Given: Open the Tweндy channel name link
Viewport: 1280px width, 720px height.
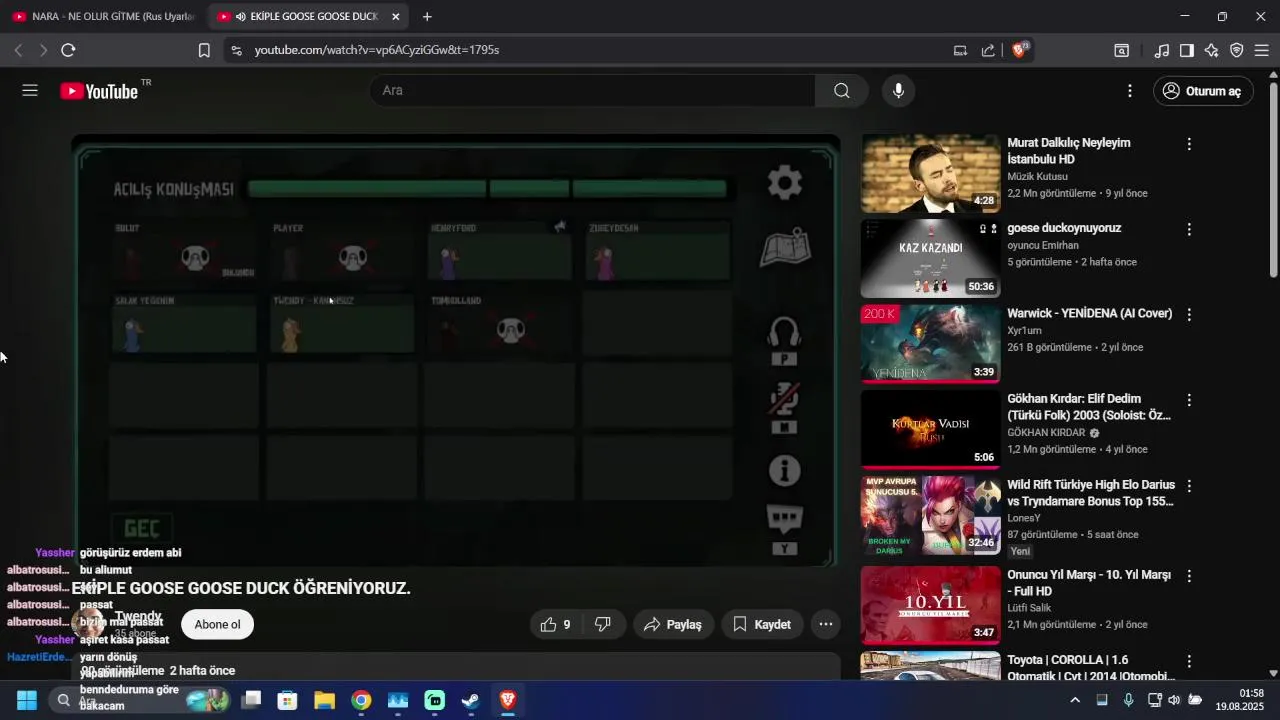Looking at the screenshot, I should 138,616.
